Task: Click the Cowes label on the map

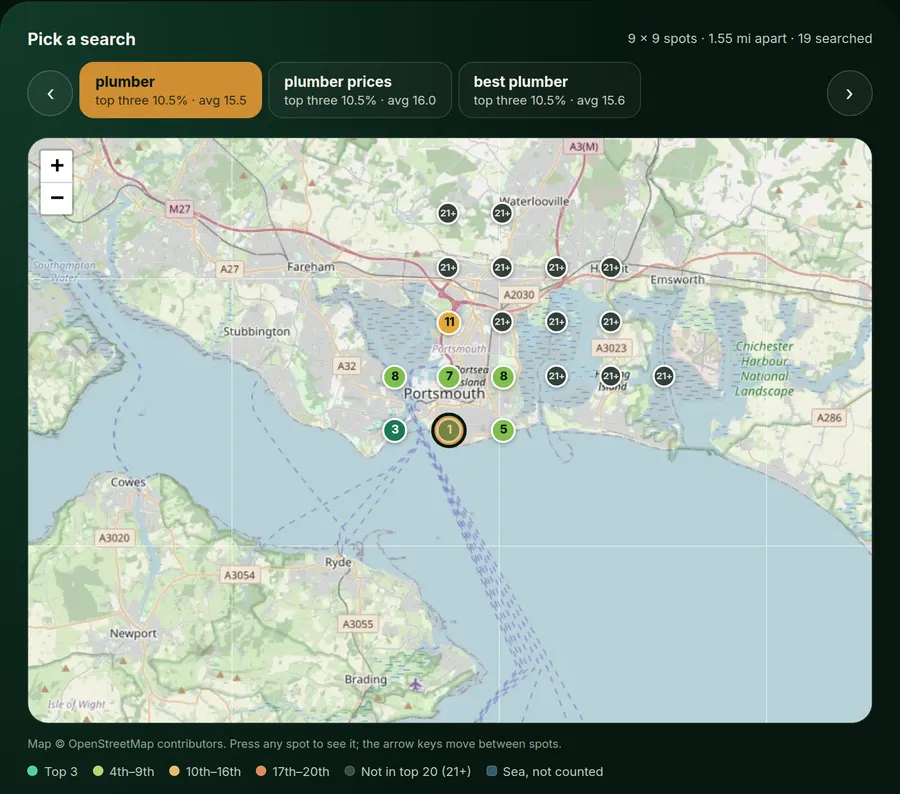Action: (x=128, y=482)
